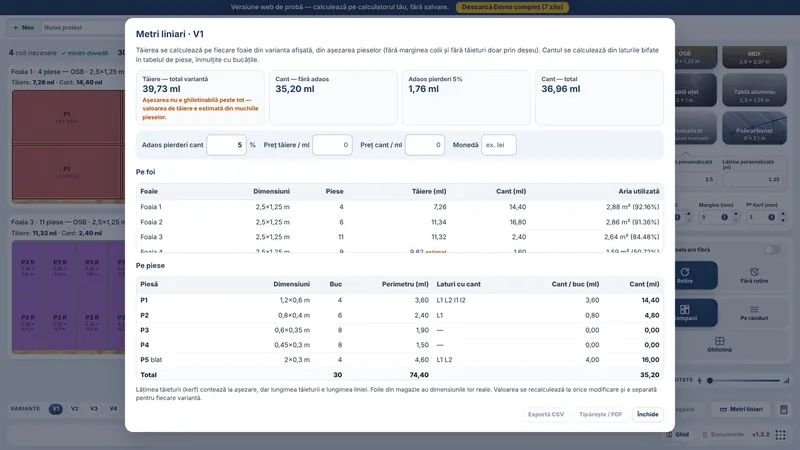The height and width of the screenshot is (450, 800).
Task: Switch to variant V4
Action: tap(113, 409)
